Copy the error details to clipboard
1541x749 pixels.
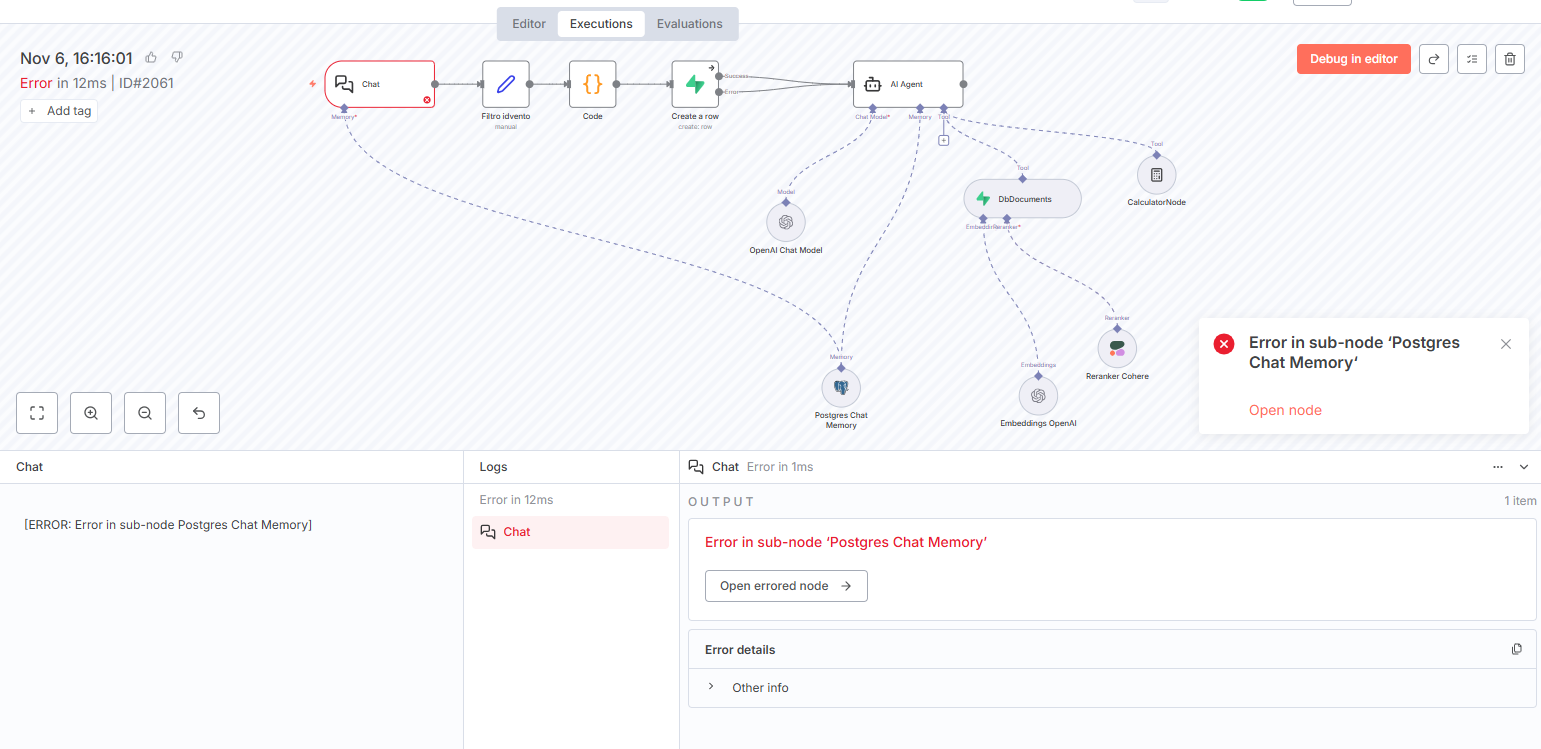[x=1517, y=649]
